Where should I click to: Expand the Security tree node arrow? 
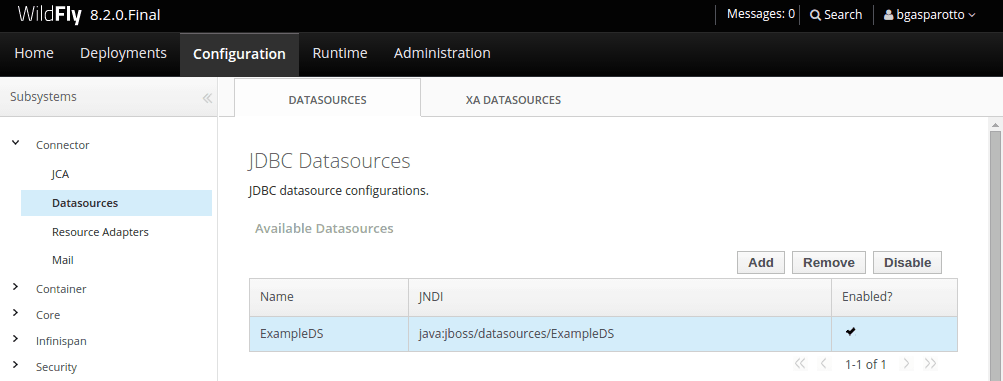coord(16,366)
